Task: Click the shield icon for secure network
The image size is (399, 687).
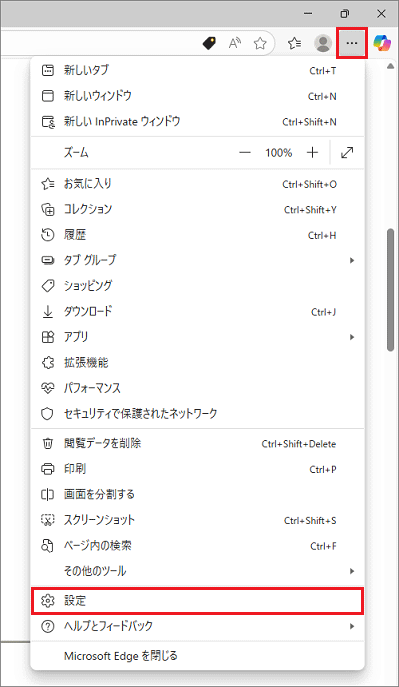Action: click(x=47, y=414)
